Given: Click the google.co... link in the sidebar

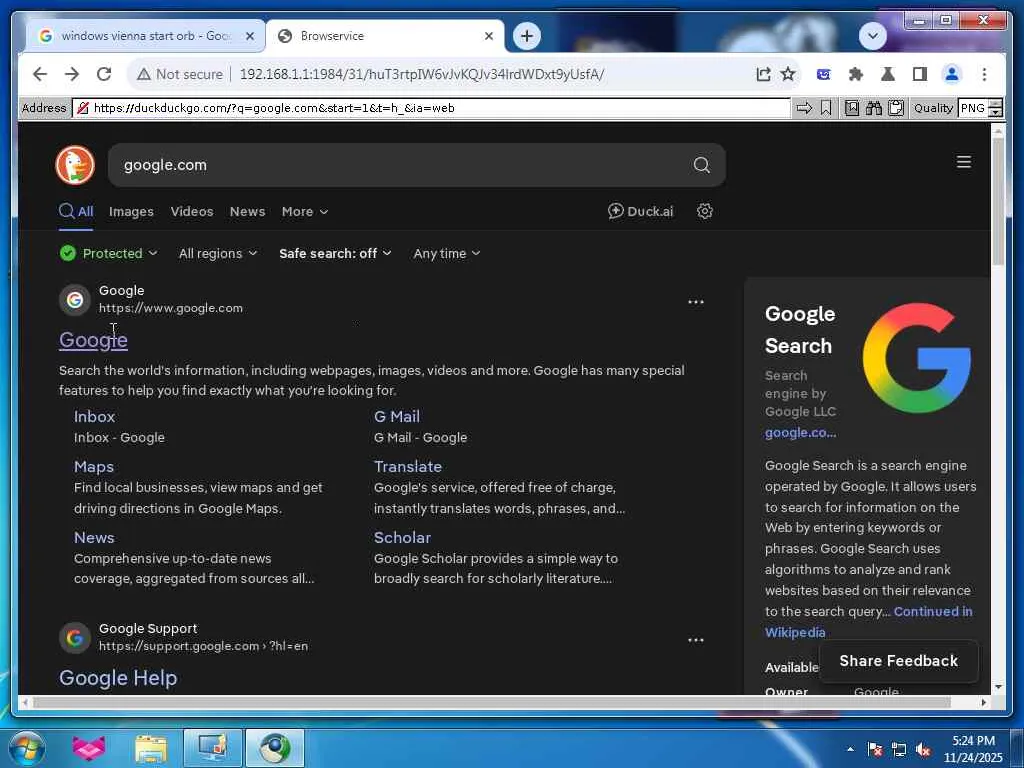Looking at the screenshot, I should [801, 432].
